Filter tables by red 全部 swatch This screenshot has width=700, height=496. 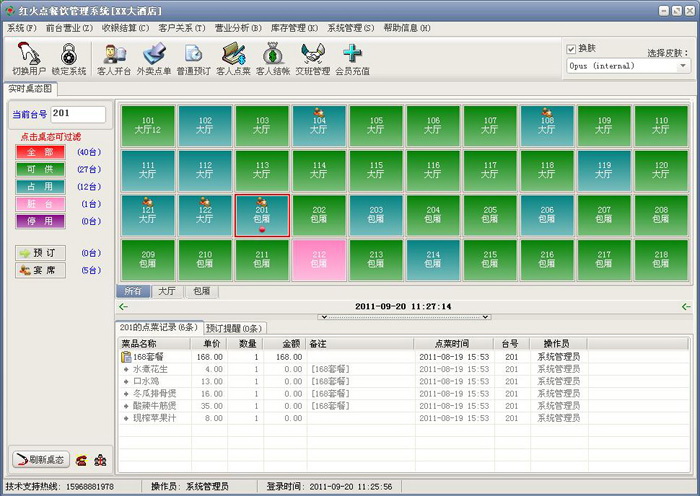click(x=41, y=151)
